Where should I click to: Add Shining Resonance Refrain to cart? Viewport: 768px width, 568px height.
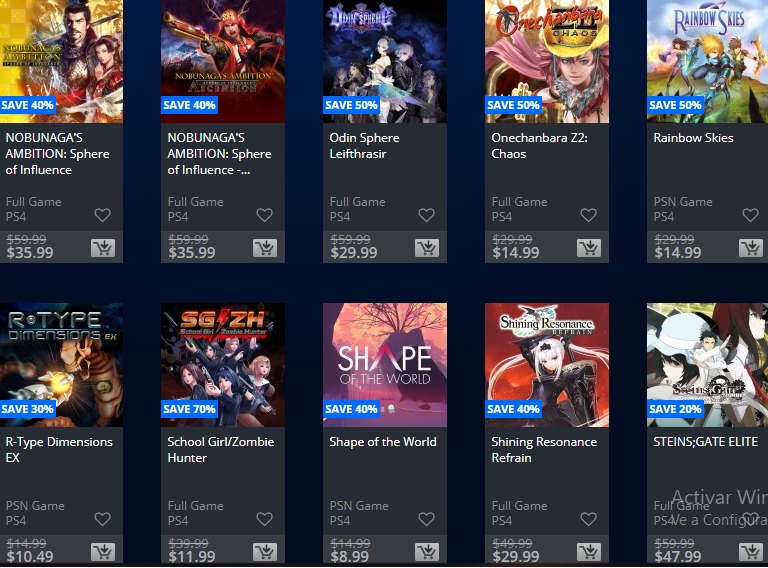[589, 552]
